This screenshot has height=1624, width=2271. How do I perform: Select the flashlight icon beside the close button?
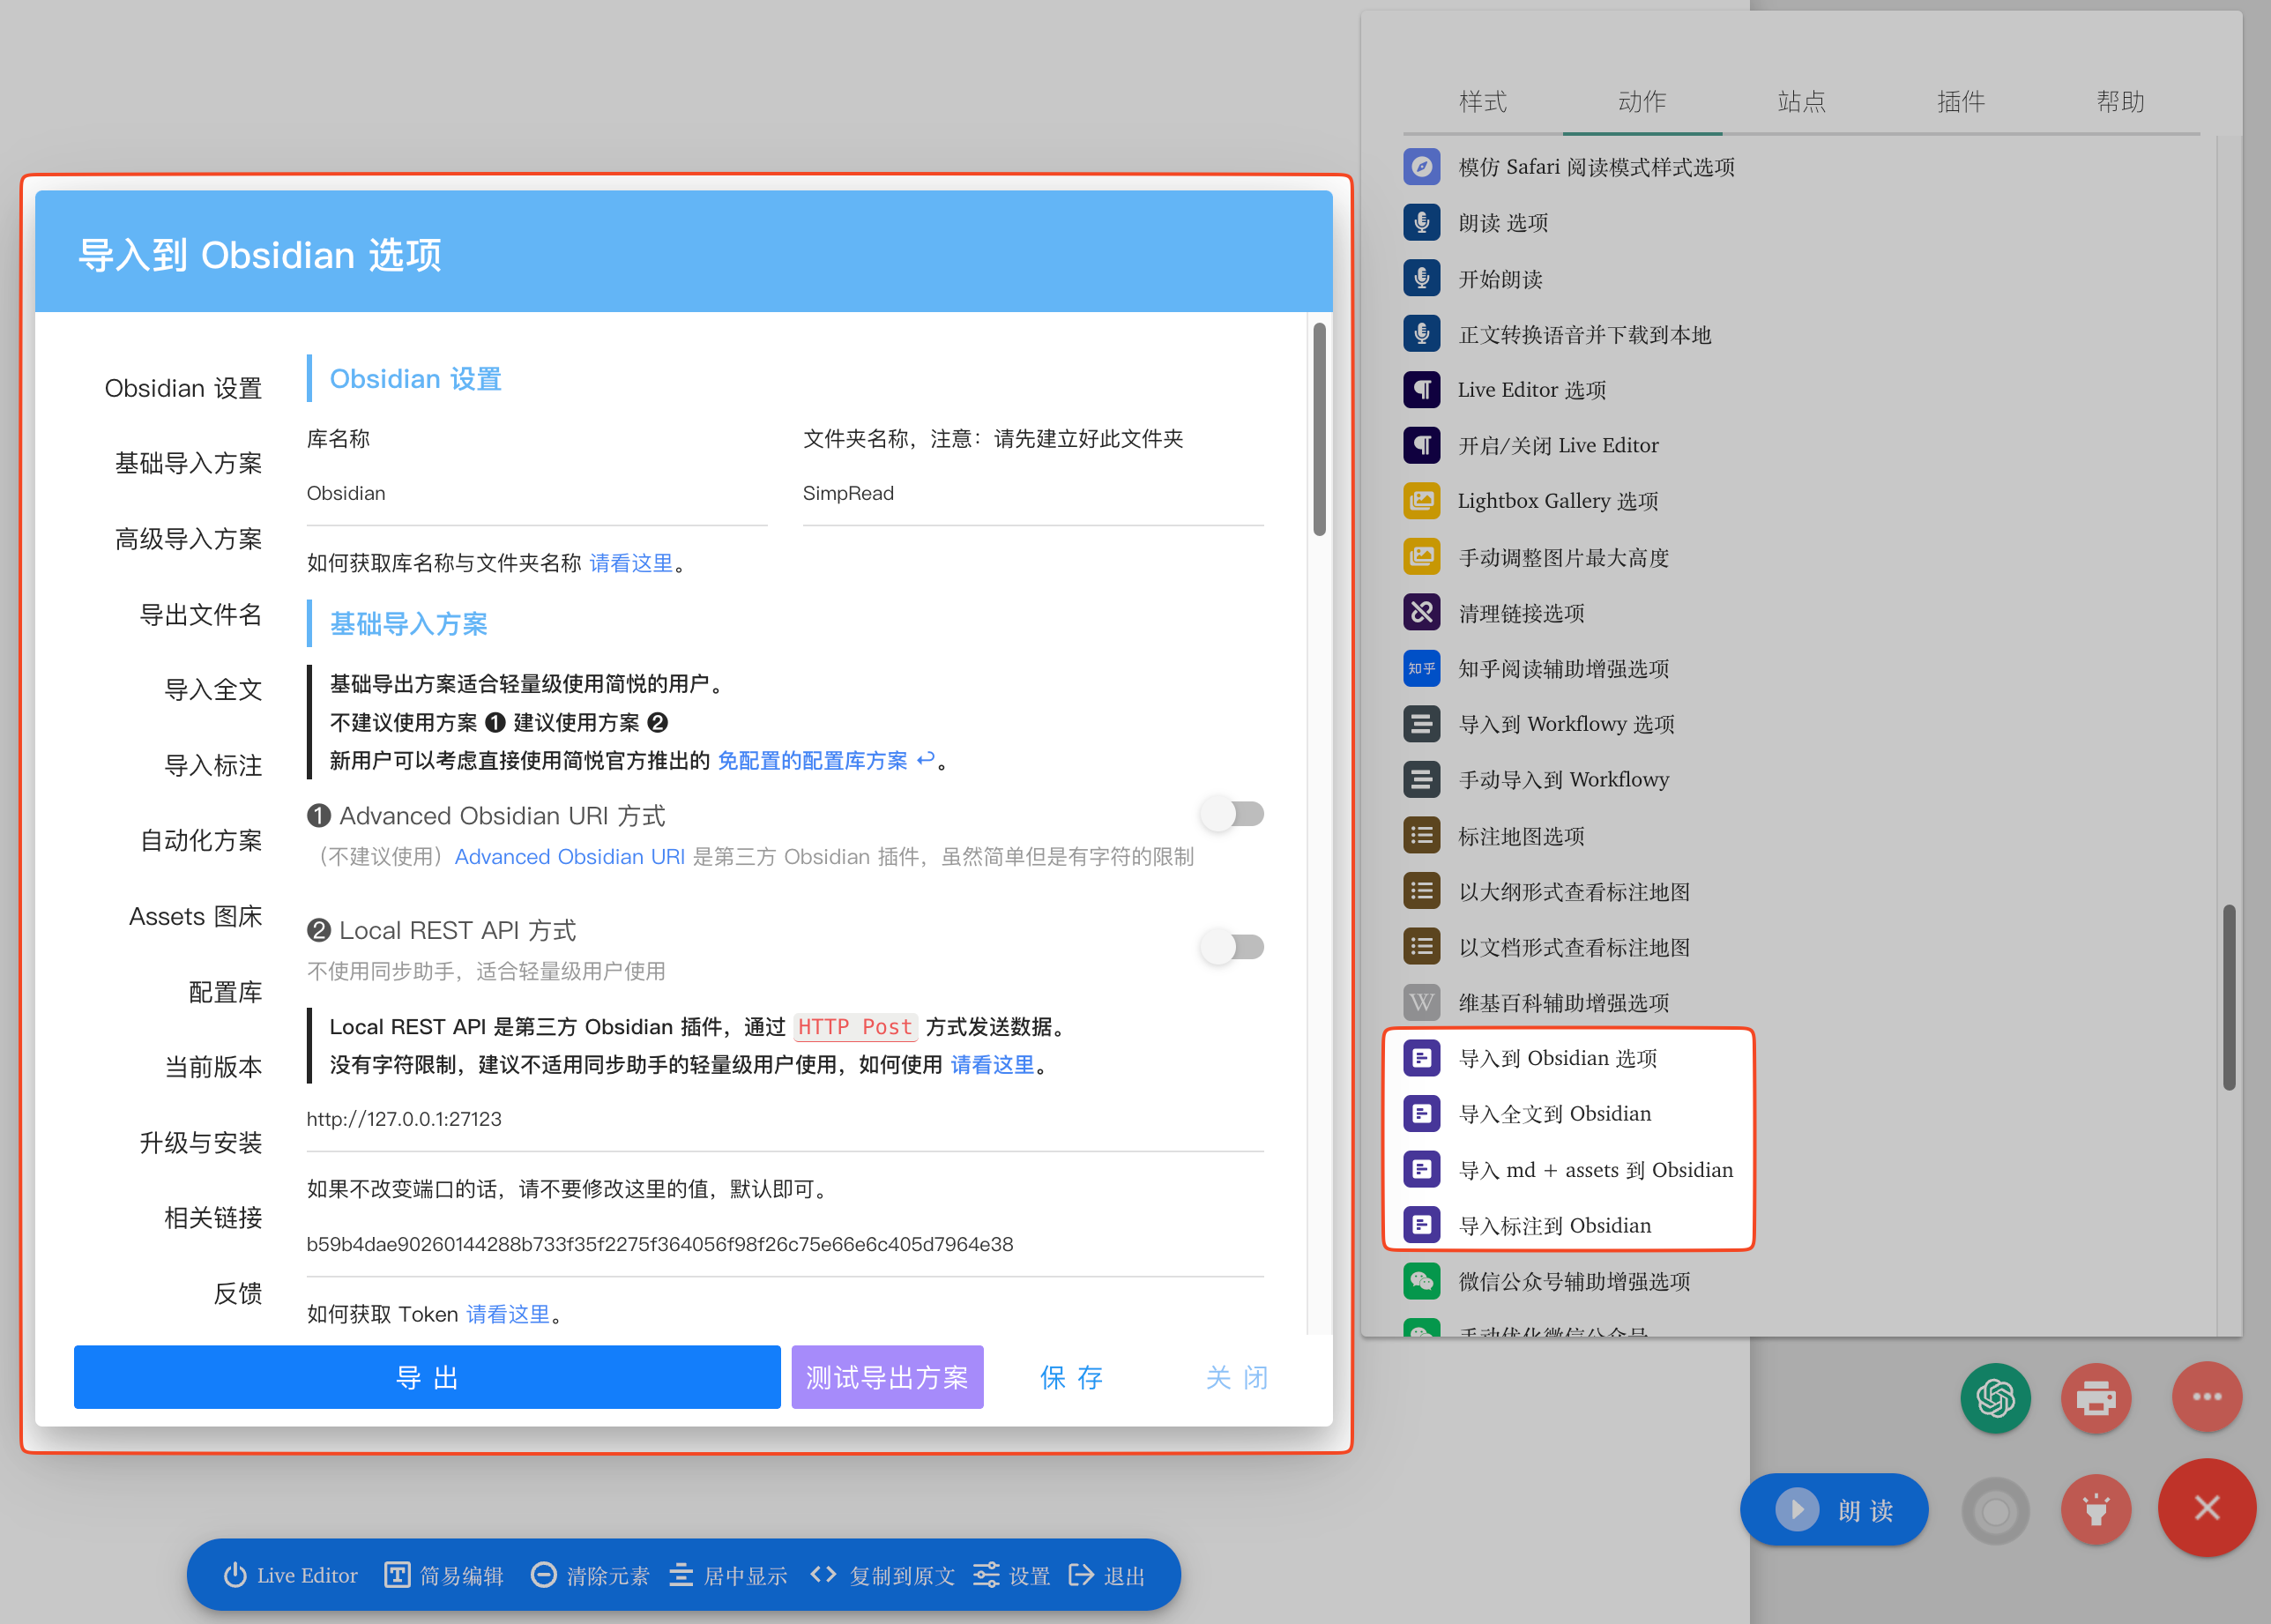tap(2097, 1510)
